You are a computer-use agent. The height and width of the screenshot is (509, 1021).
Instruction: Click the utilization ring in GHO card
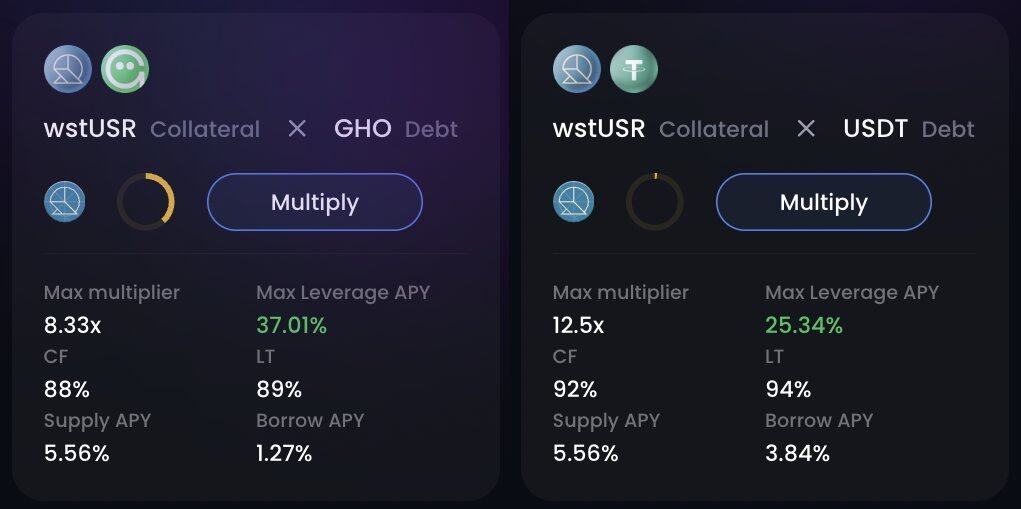pos(146,202)
